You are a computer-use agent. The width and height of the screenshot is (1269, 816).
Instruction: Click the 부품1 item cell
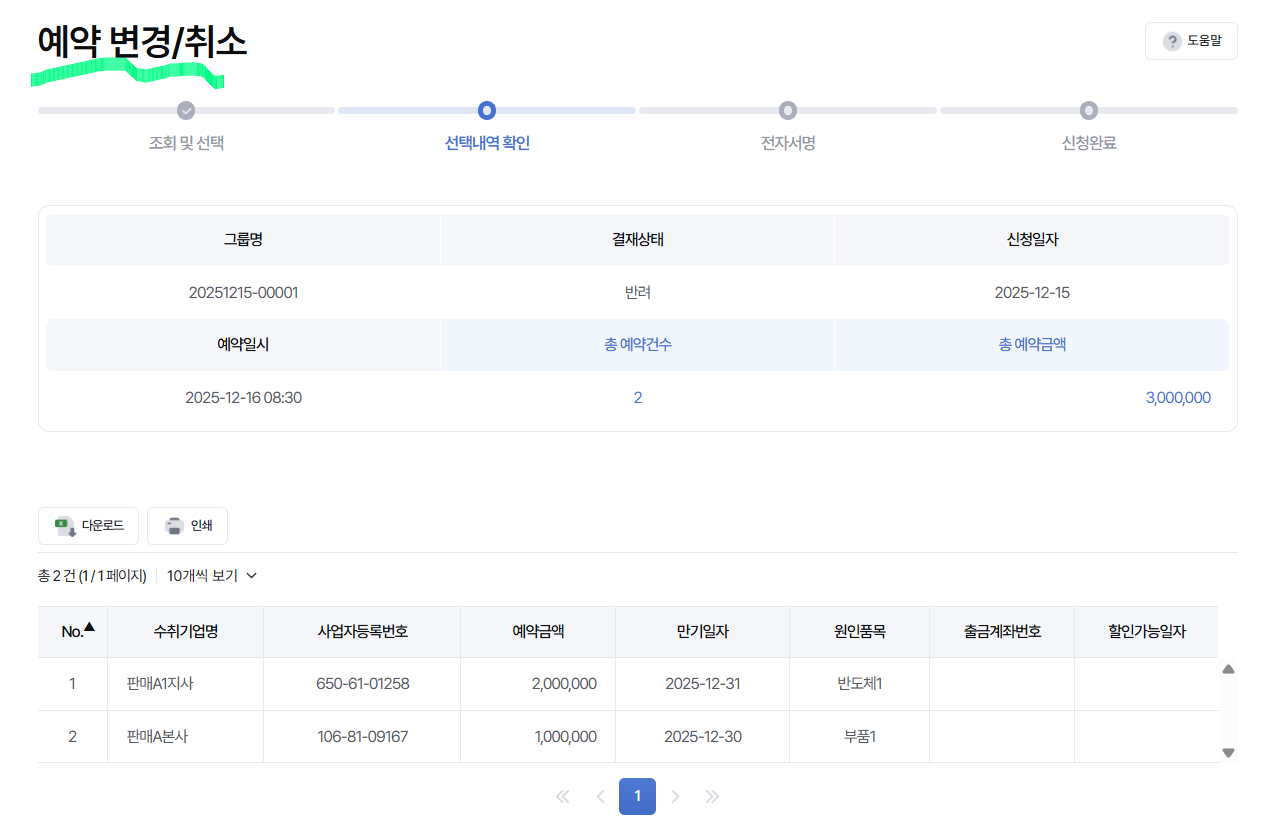pyautogui.click(x=860, y=737)
